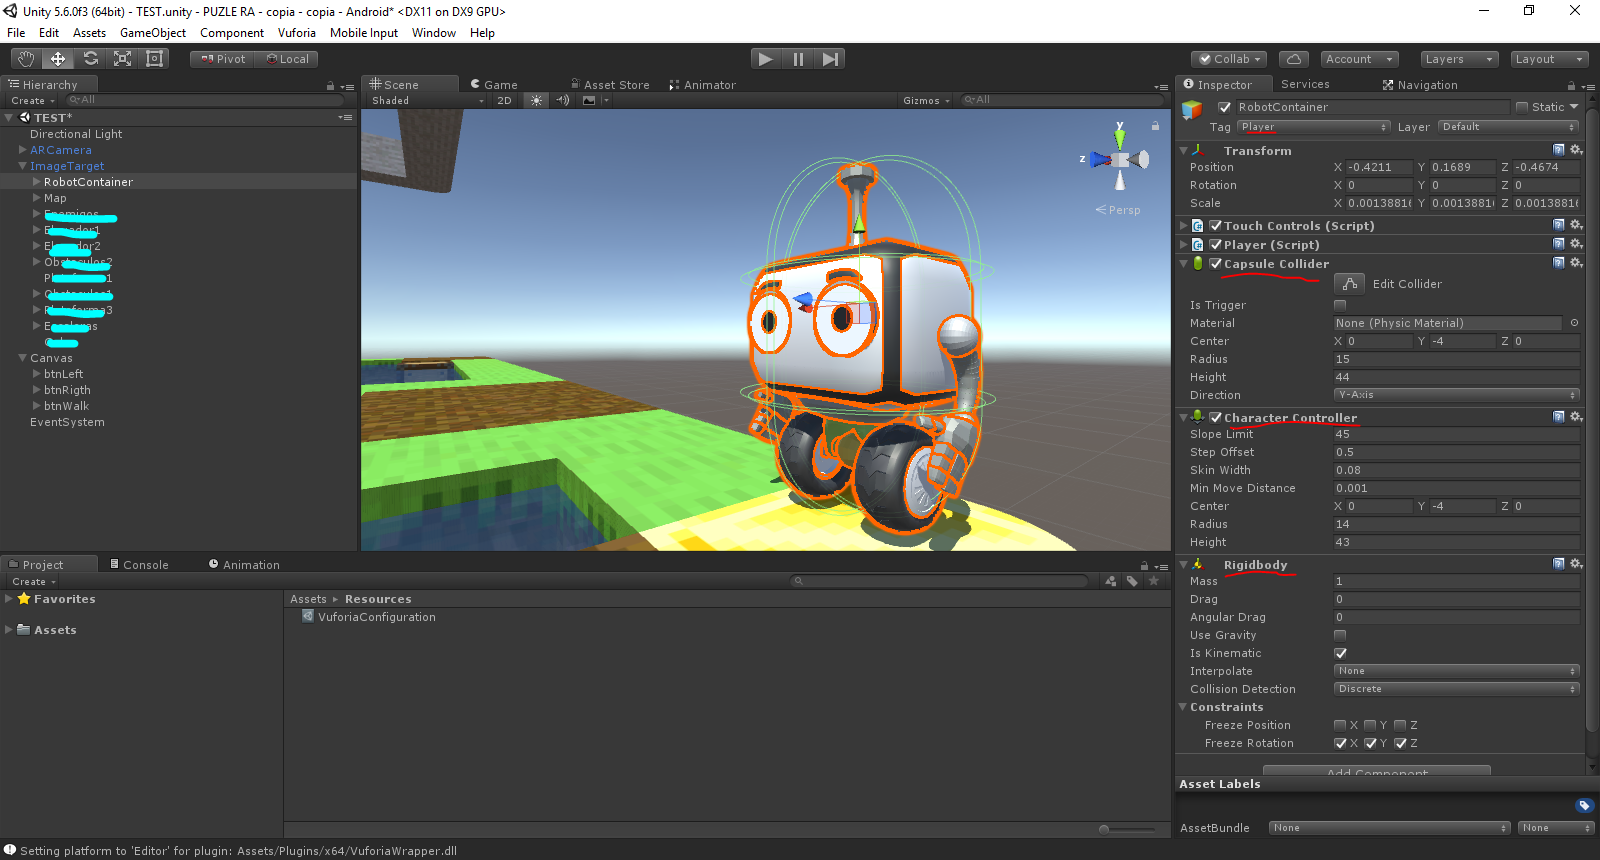1600x860 pixels.
Task: Open Transform component gear menu
Action: pos(1576,150)
